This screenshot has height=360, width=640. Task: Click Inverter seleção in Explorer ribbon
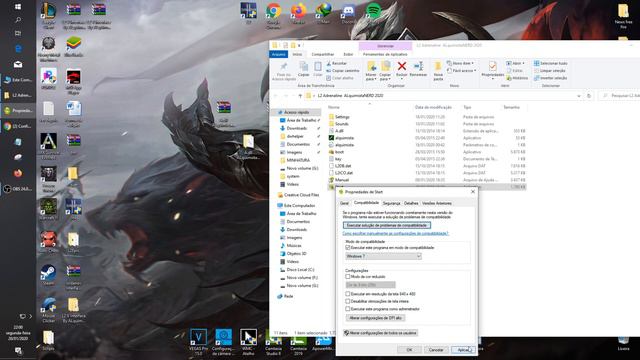pos(551,78)
